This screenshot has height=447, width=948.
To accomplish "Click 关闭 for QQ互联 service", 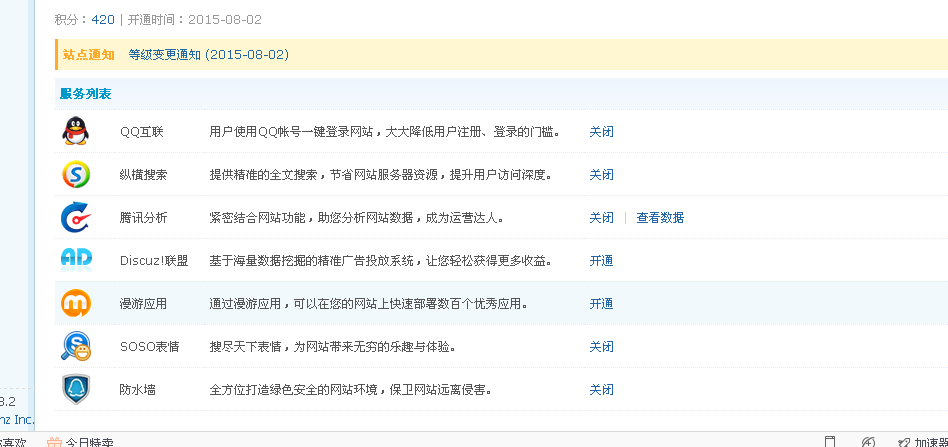I will pos(602,132).
